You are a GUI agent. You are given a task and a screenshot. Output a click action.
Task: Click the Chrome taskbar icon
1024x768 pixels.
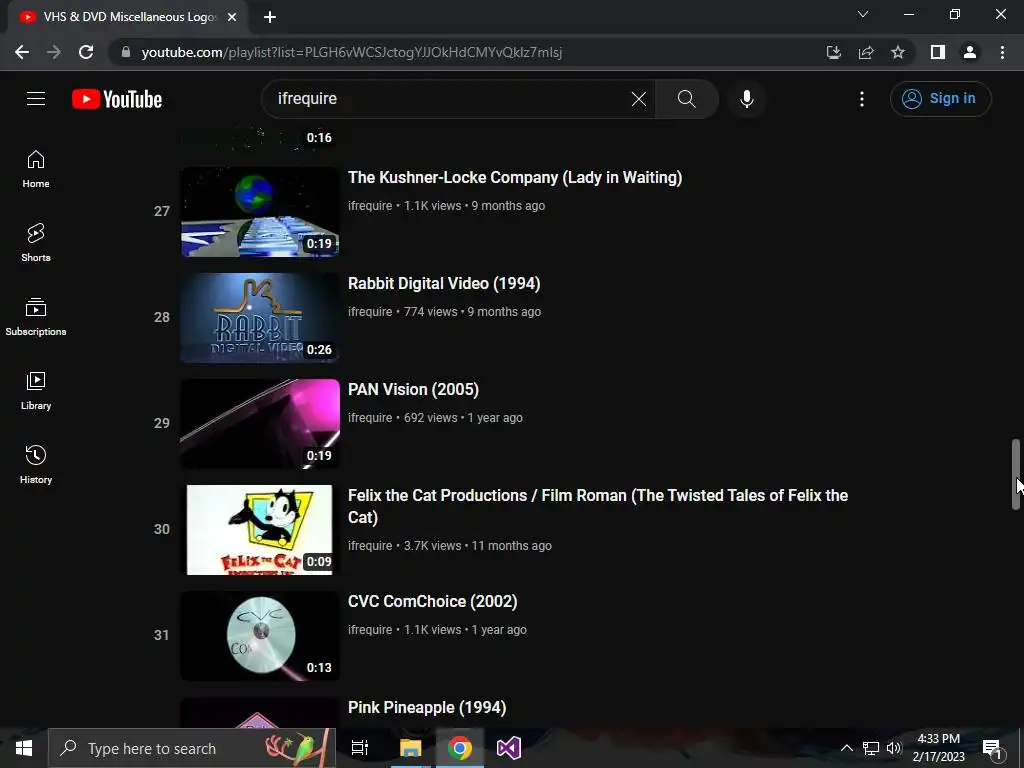[x=460, y=748]
